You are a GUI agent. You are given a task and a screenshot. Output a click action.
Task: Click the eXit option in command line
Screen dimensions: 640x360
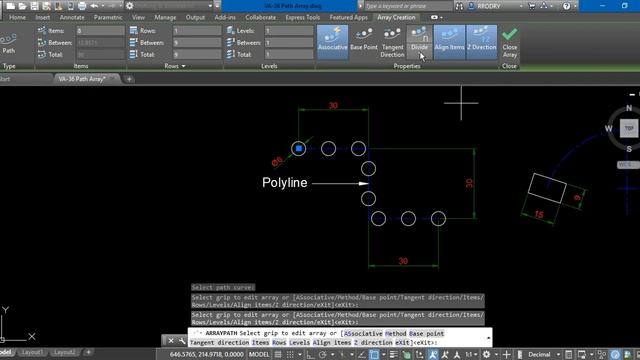tap(402, 342)
